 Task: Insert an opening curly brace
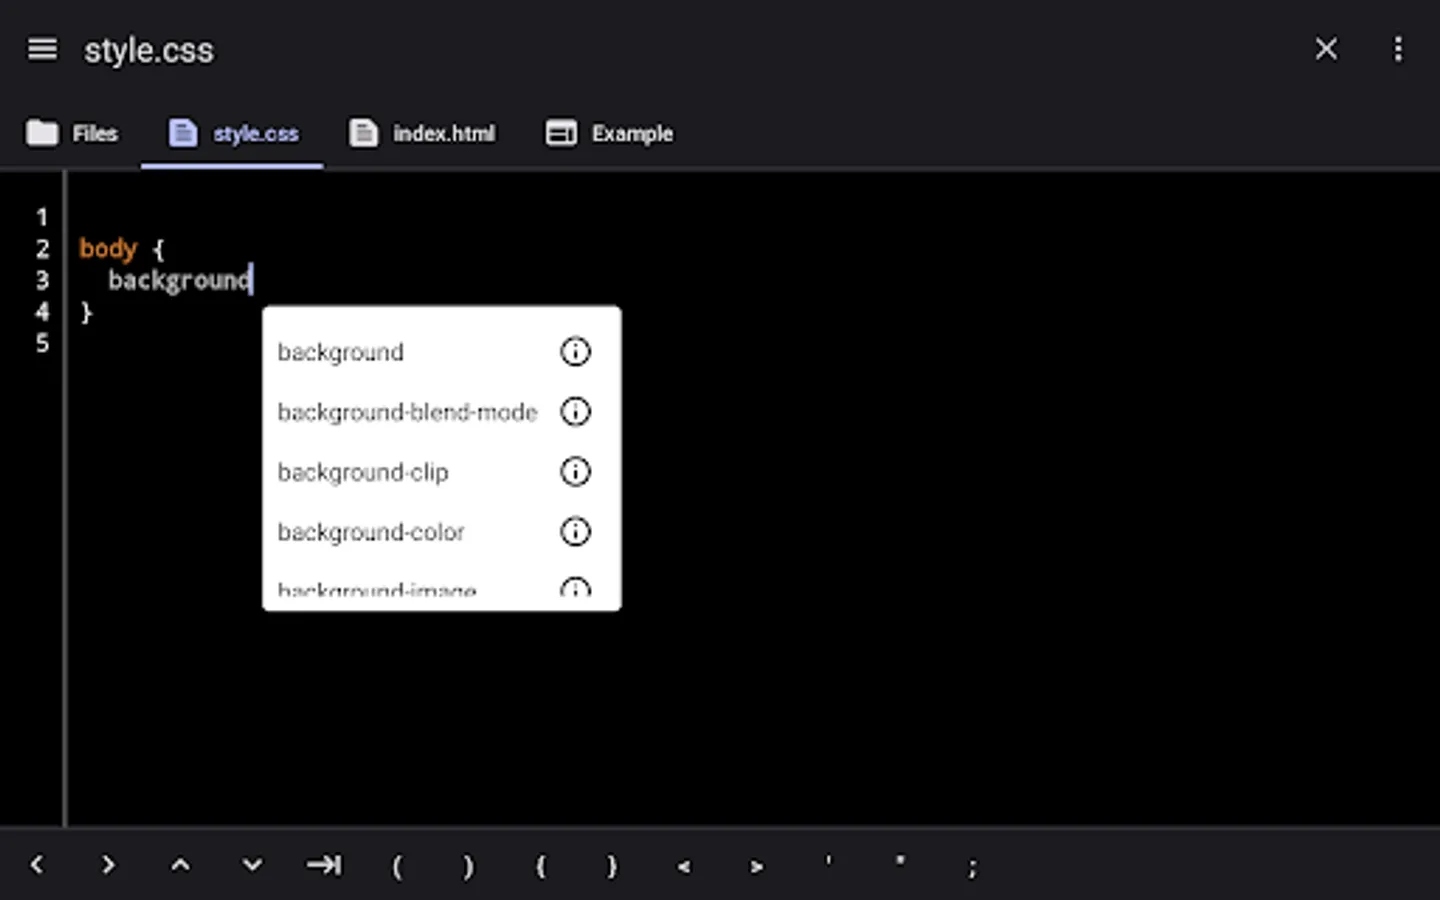point(540,866)
